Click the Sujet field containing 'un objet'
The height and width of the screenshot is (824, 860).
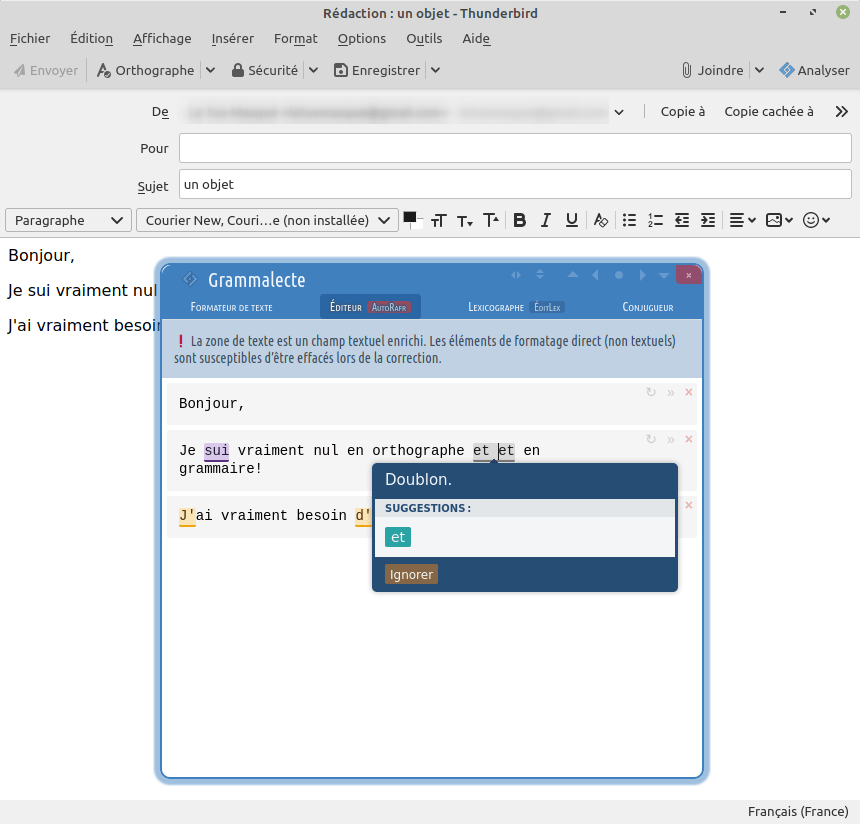(x=515, y=184)
